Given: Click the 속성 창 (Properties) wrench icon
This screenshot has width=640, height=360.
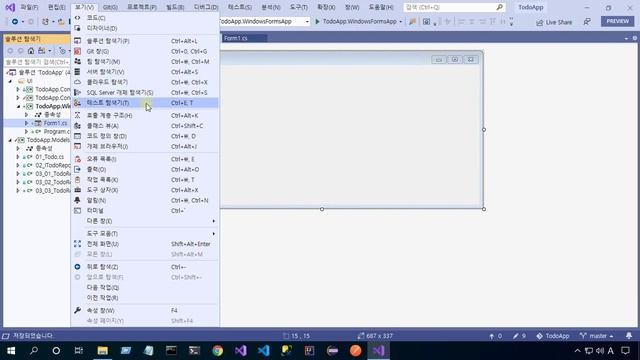Looking at the screenshot, I should coord(77,311).
